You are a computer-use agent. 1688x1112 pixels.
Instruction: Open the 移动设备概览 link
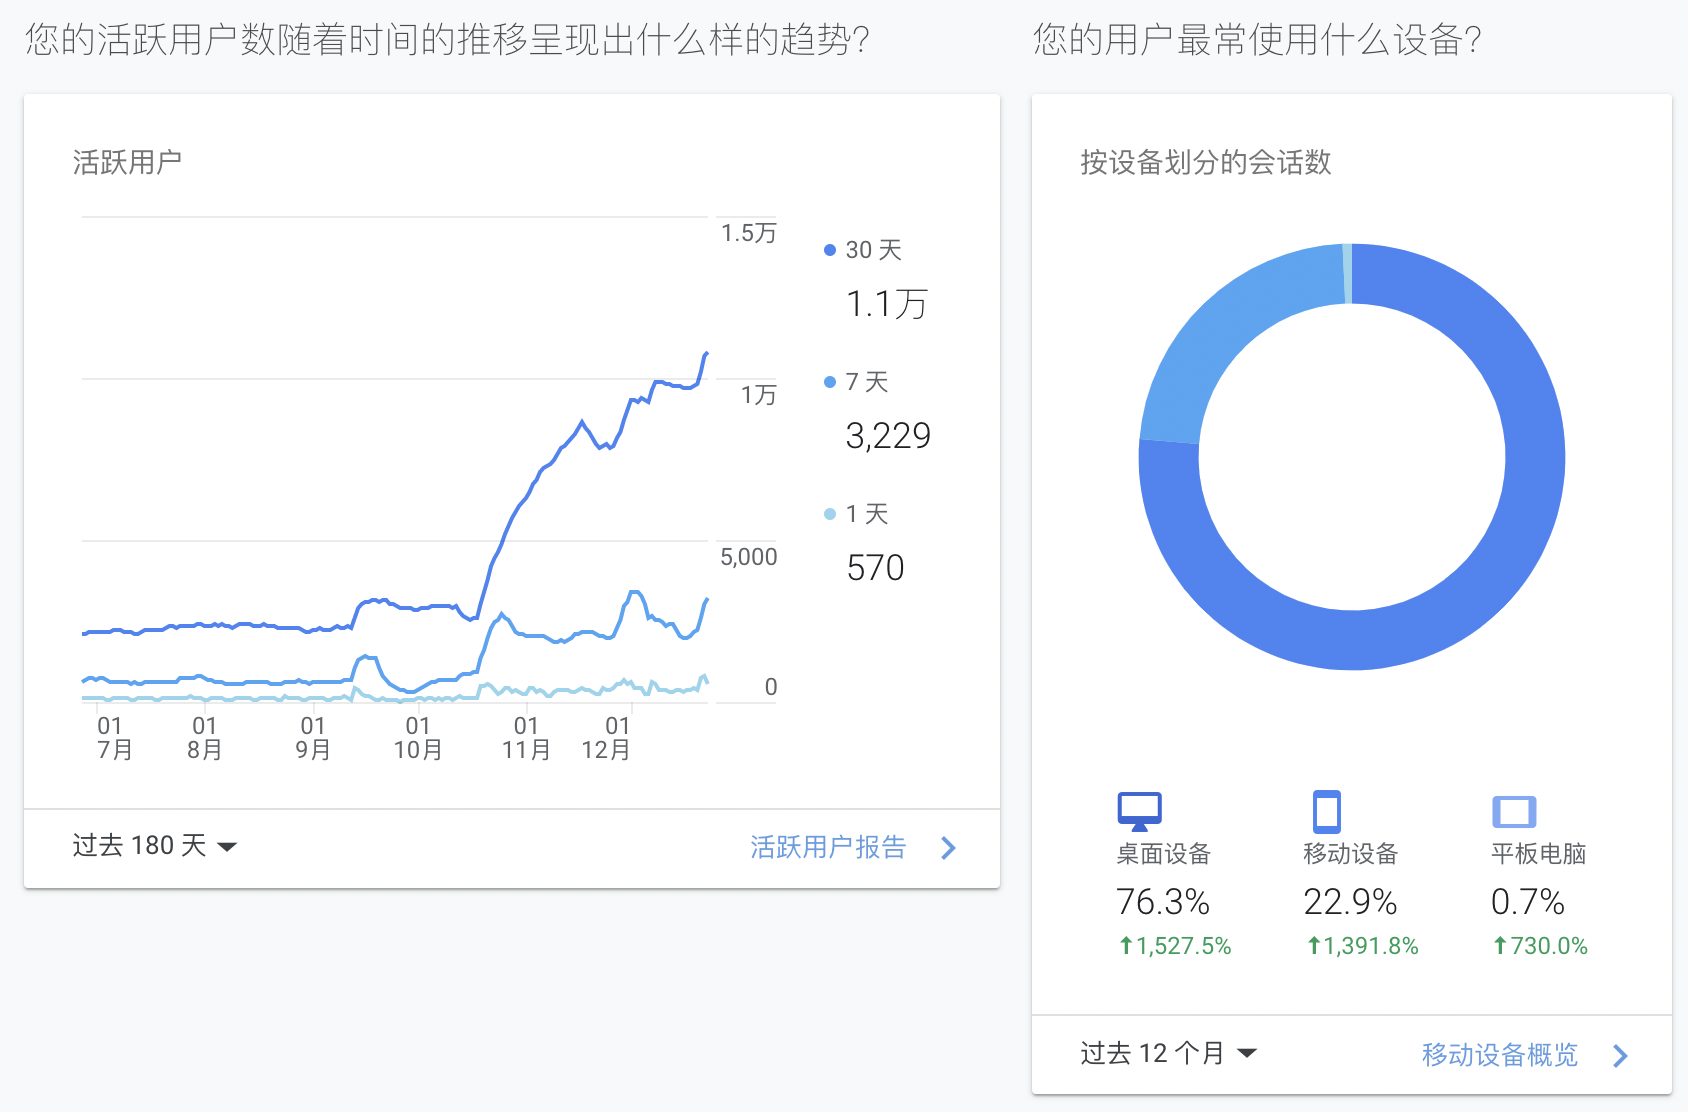point(1499,1054)
